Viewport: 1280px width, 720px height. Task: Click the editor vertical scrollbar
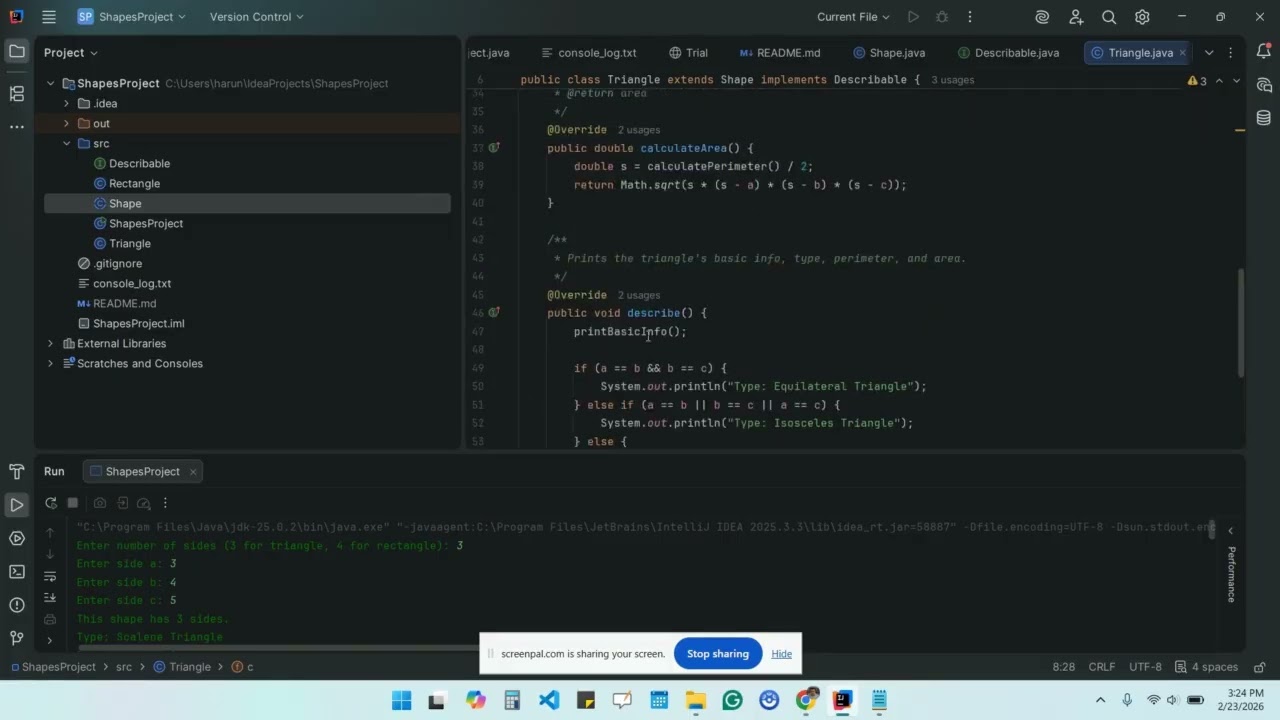[x=1242, y=322]
